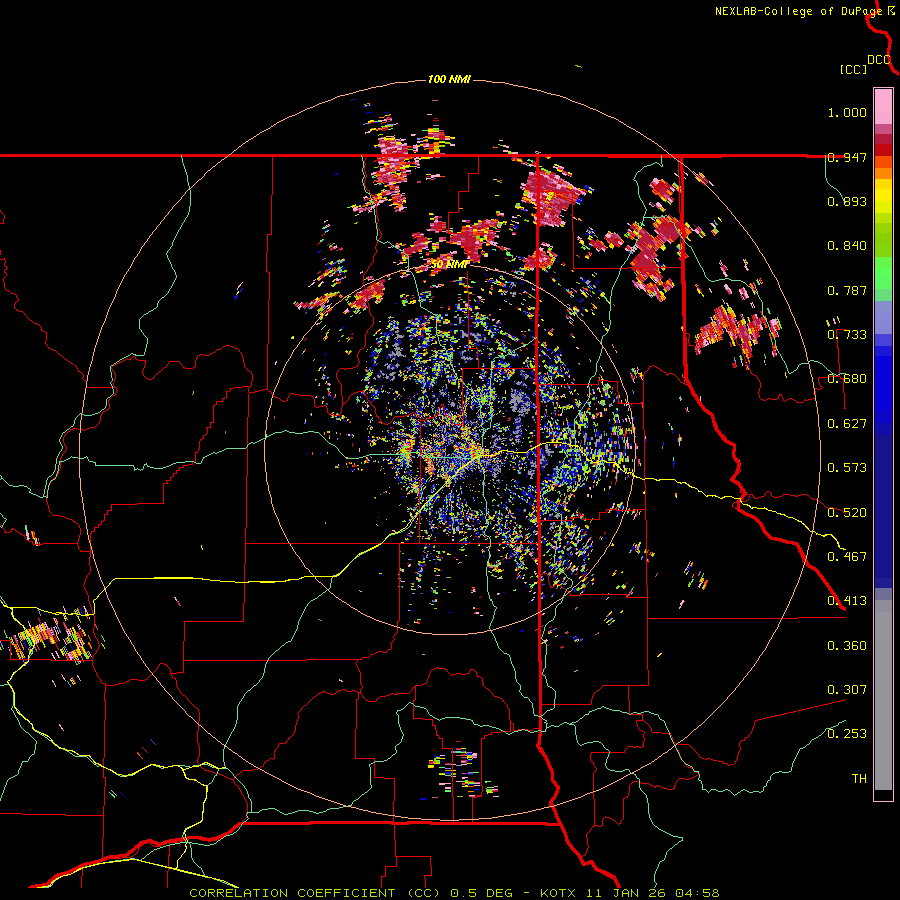Select the 0.733 scale value
The height and width of the screenshot is (900, 900).
coord(847,335)
